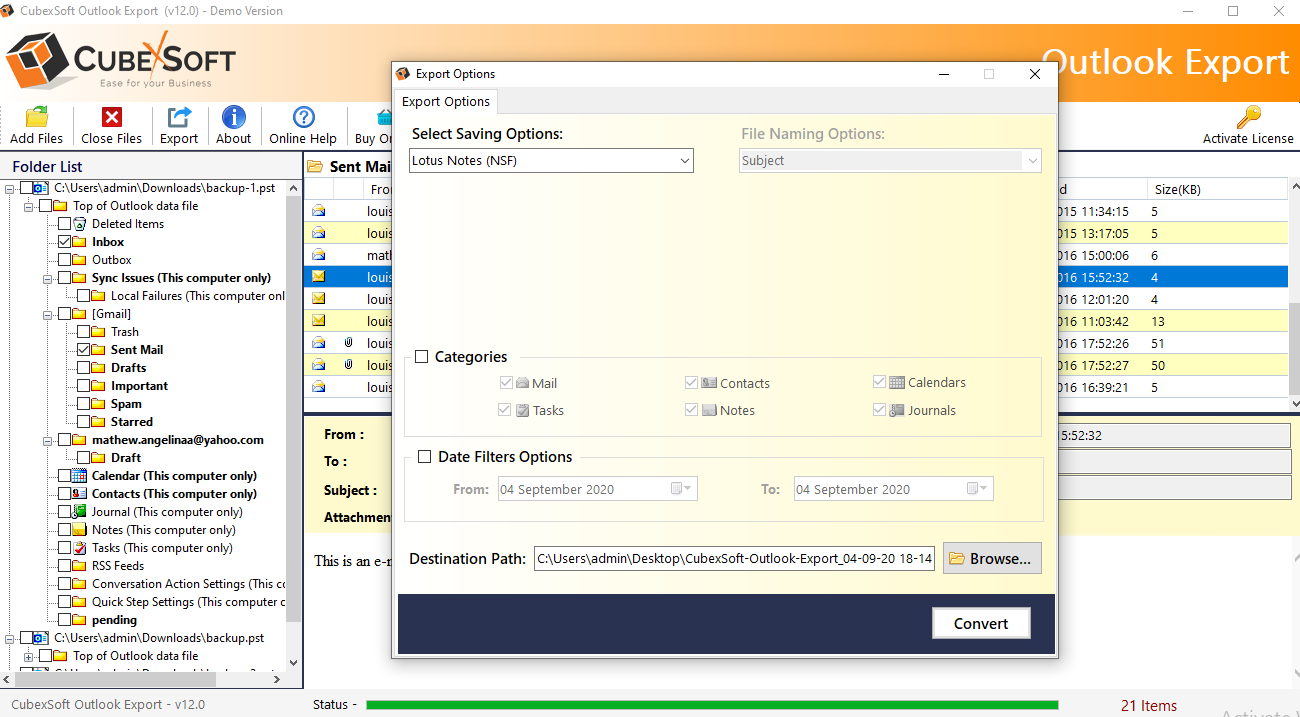Click the Close Files red X icon
Viewport: 1300px width, 717px height.
coord(111,118)
